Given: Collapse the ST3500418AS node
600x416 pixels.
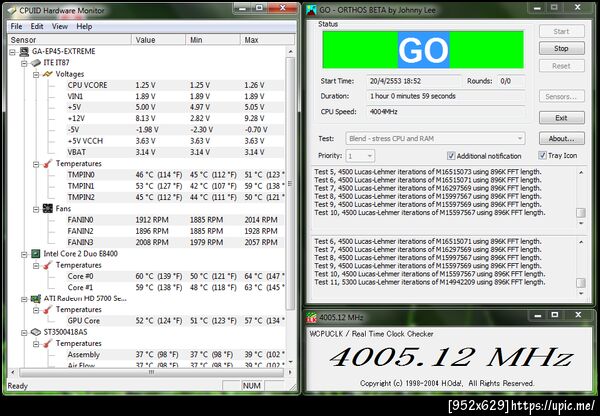Looking at the screenshot, I should (24, 333).
